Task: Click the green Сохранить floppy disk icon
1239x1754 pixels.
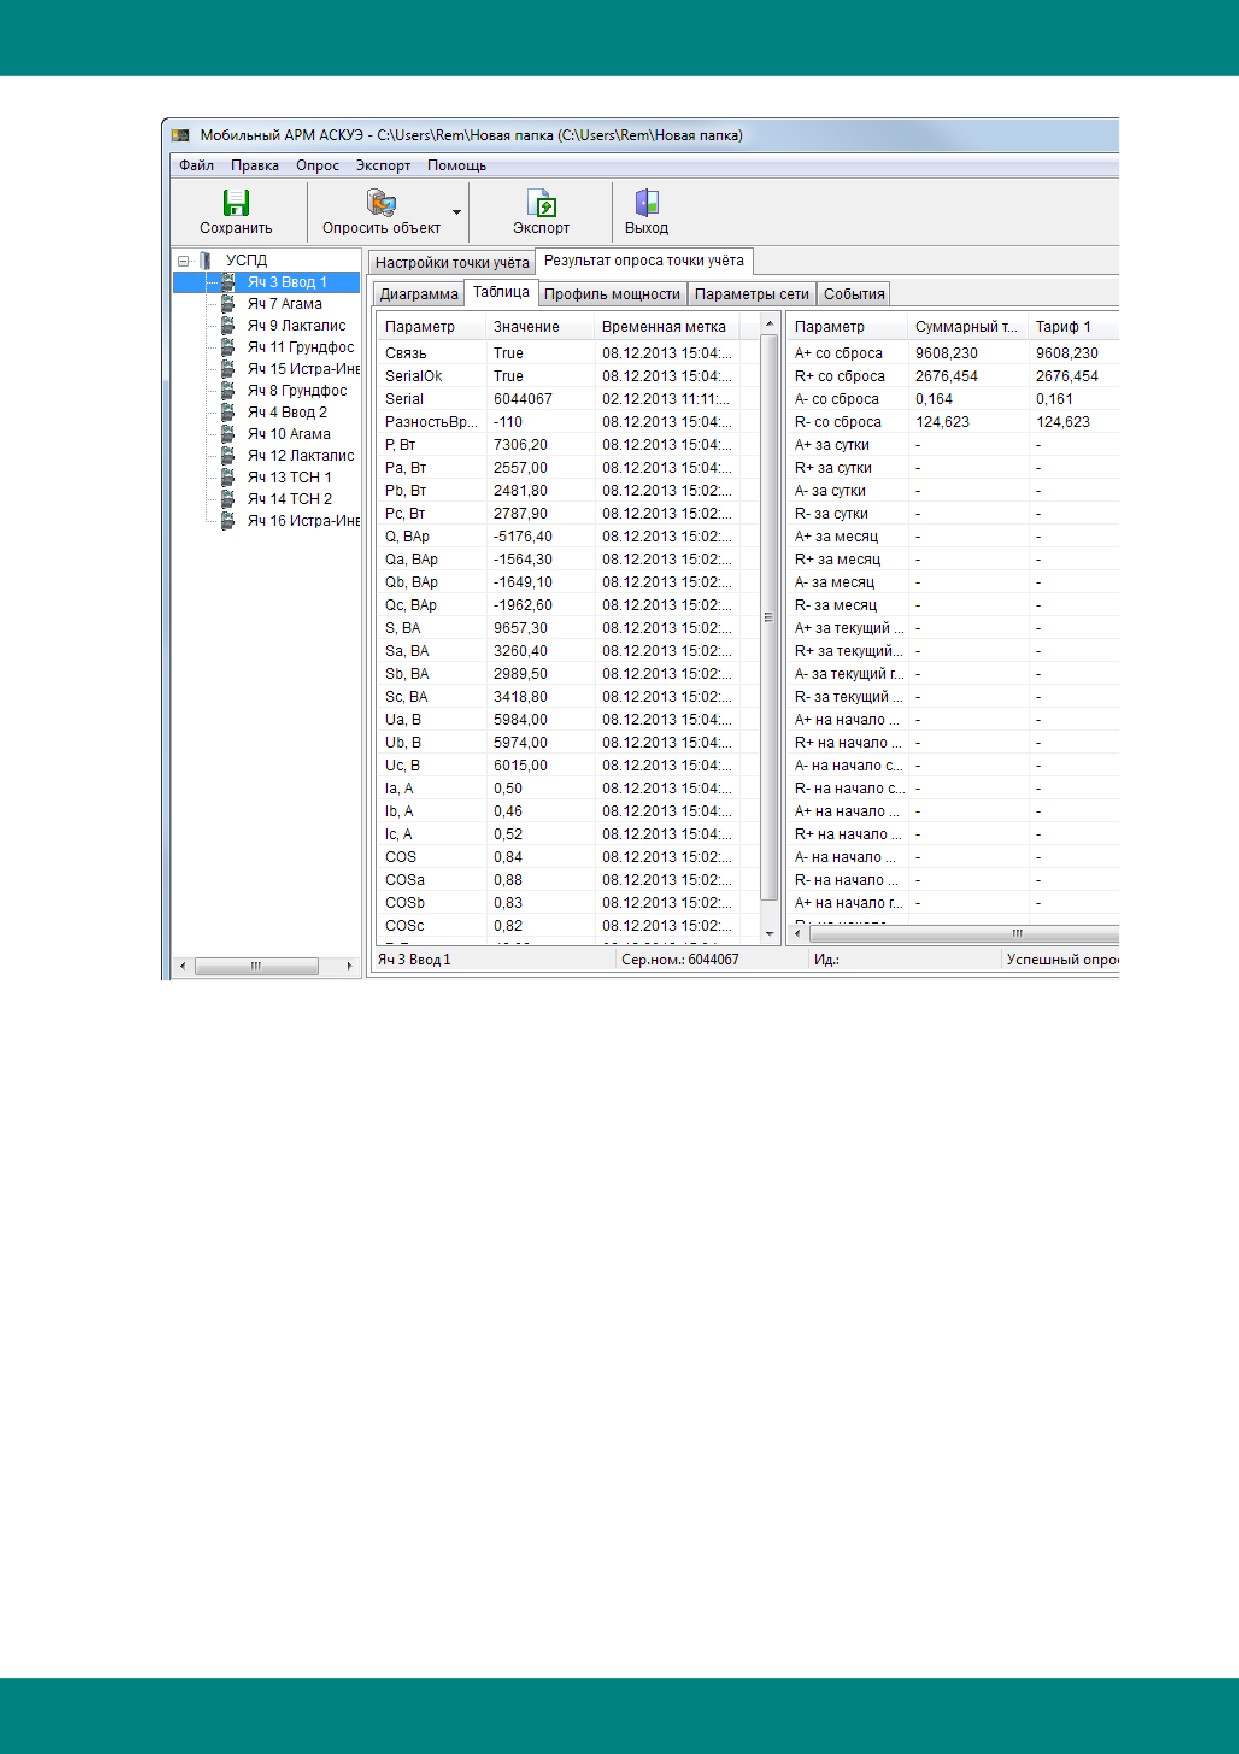Action: tap(236, 203)
